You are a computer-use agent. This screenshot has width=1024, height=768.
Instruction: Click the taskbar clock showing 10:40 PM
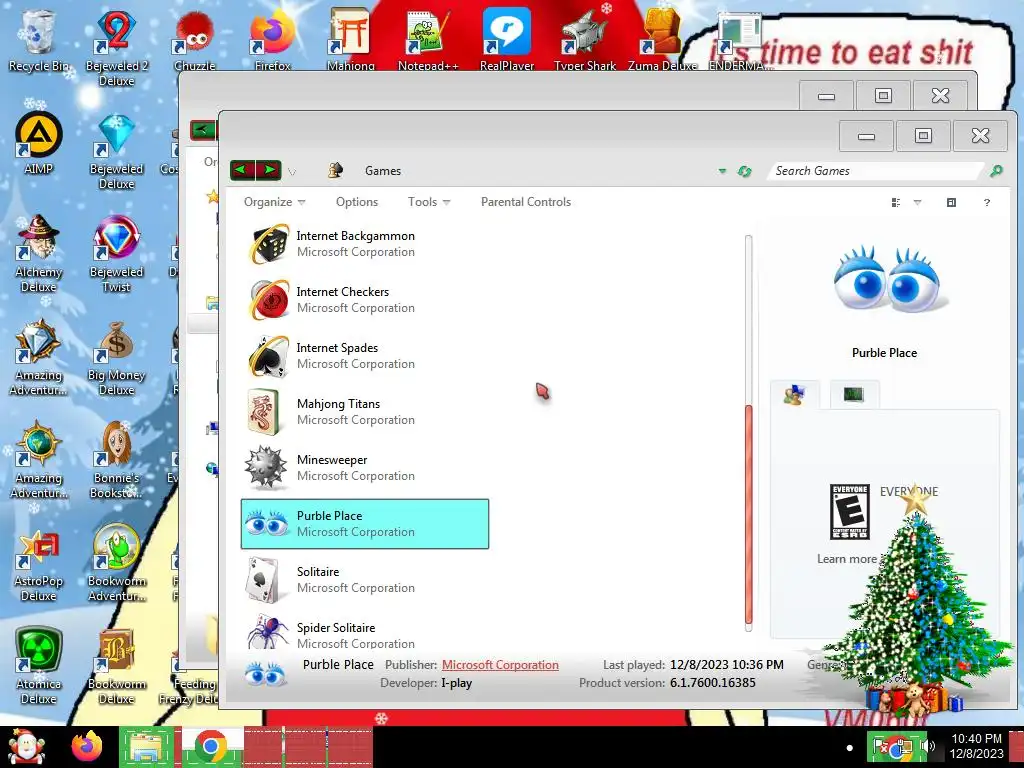coord(976,746)
